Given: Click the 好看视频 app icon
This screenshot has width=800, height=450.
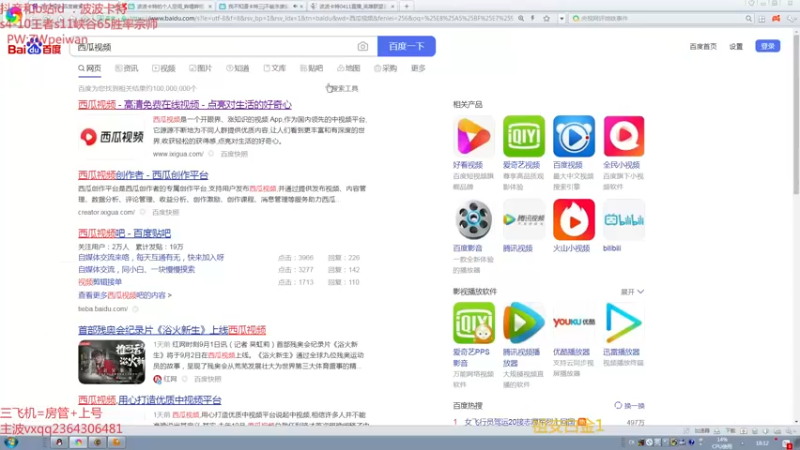Looking at the screenshot, I should tap(473, 136).
